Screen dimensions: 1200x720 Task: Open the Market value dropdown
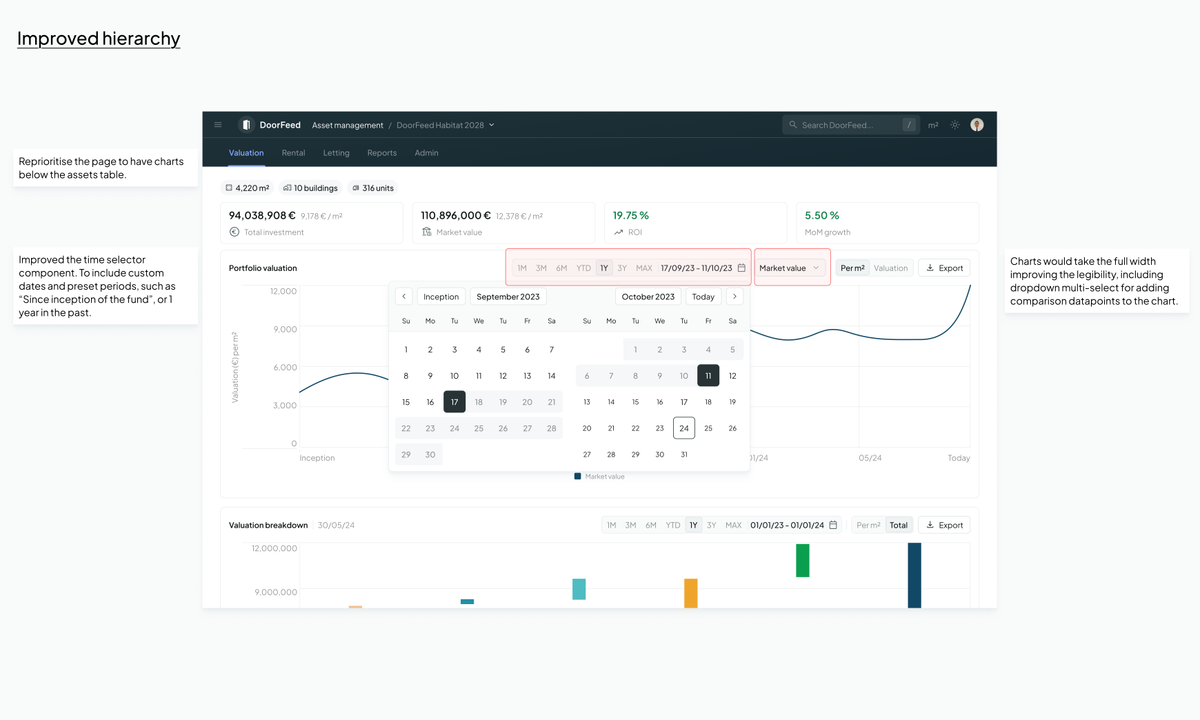(790, 268)
